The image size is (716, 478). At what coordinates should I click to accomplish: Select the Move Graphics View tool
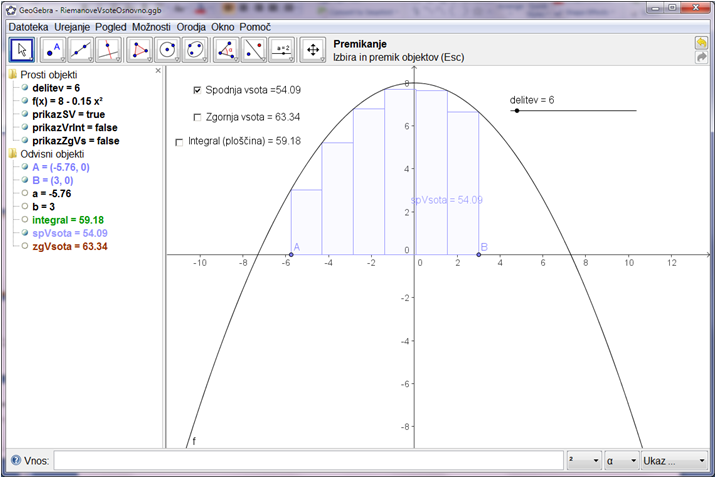[313, 50]
